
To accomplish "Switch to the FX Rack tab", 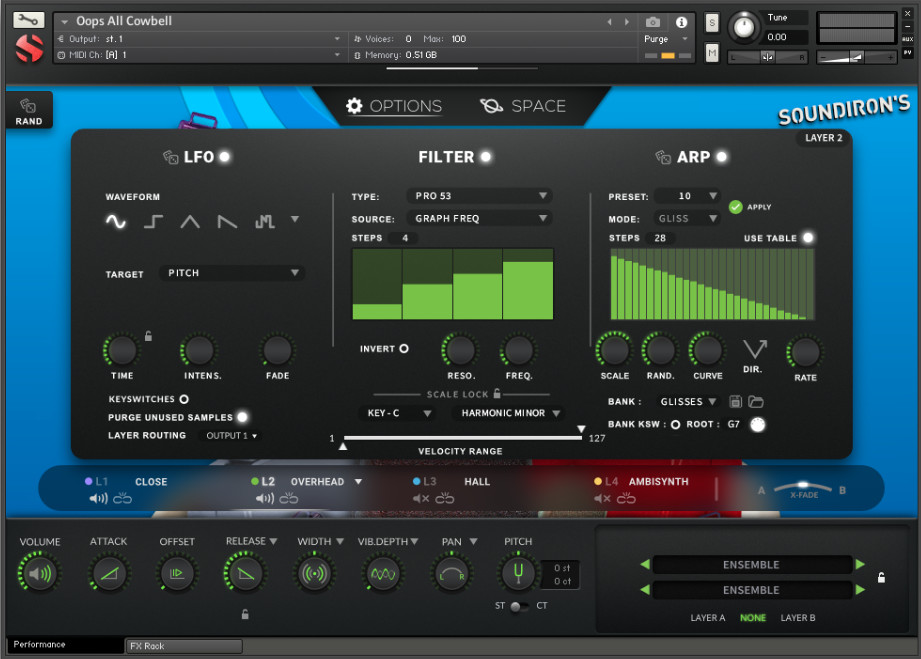I will 184,646.
